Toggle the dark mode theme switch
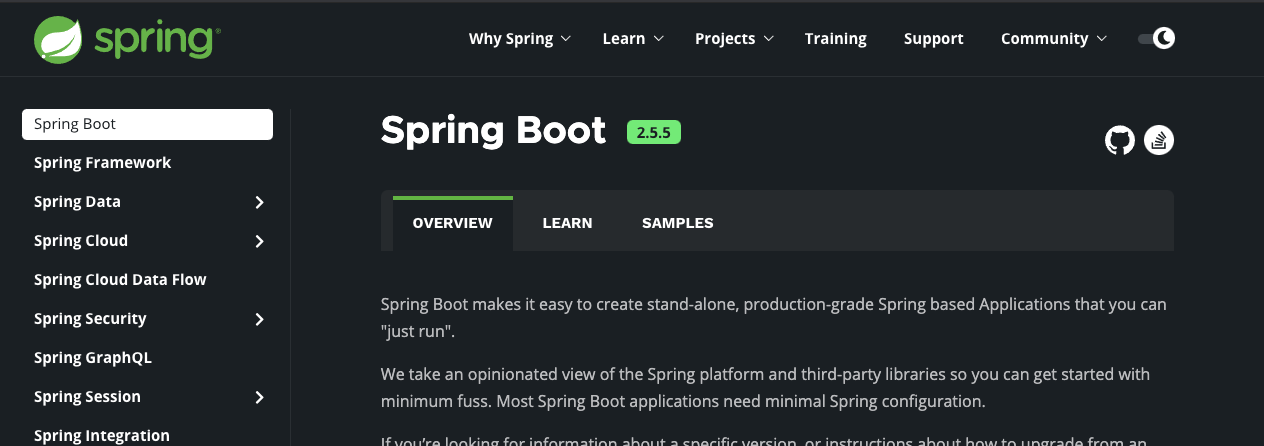1264x446 pixels. point(1156,39)
